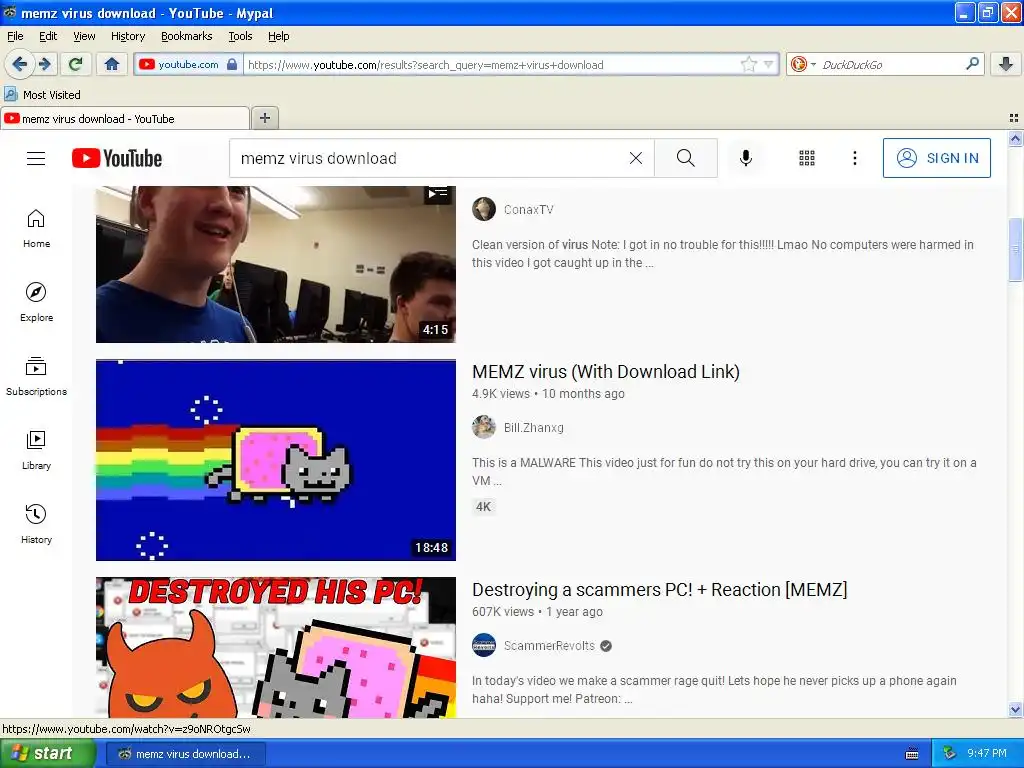This screenshot has width=1024, height=768.
Task: Open 'DESTROYED HIS PC!' video thumbnail
Action: click(276, 647)
